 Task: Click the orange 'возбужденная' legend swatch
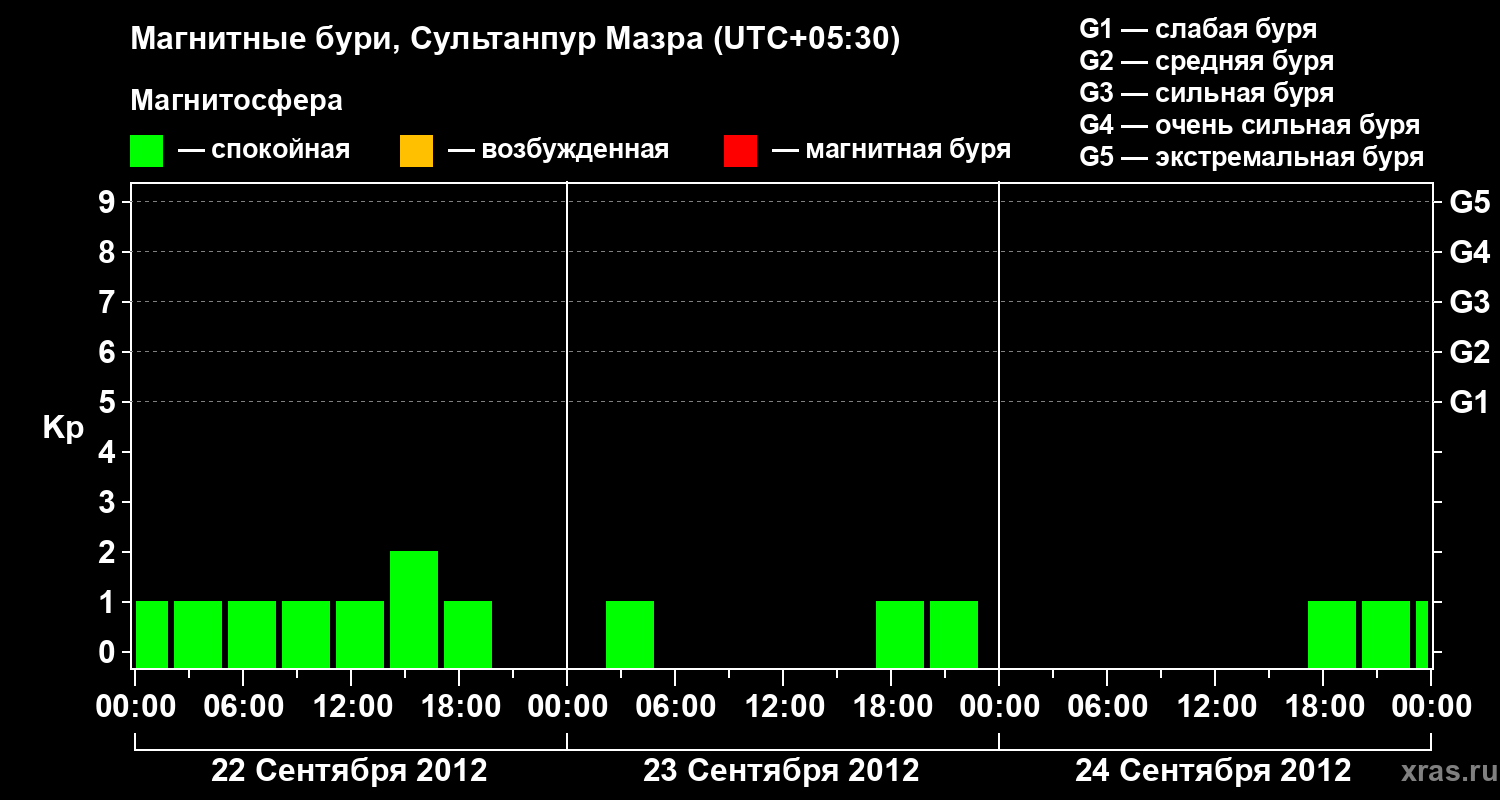click(x=416, y=151)
